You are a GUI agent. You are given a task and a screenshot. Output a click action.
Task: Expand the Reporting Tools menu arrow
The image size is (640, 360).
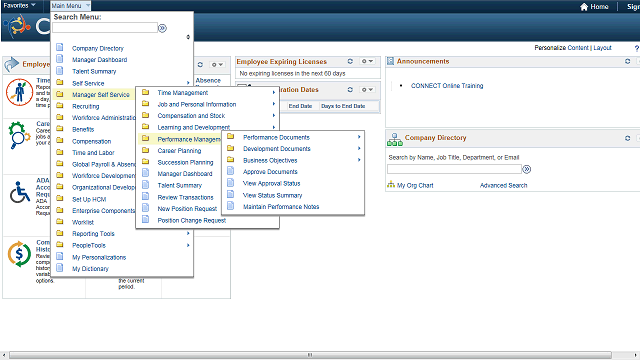click(x=188, y=233)
